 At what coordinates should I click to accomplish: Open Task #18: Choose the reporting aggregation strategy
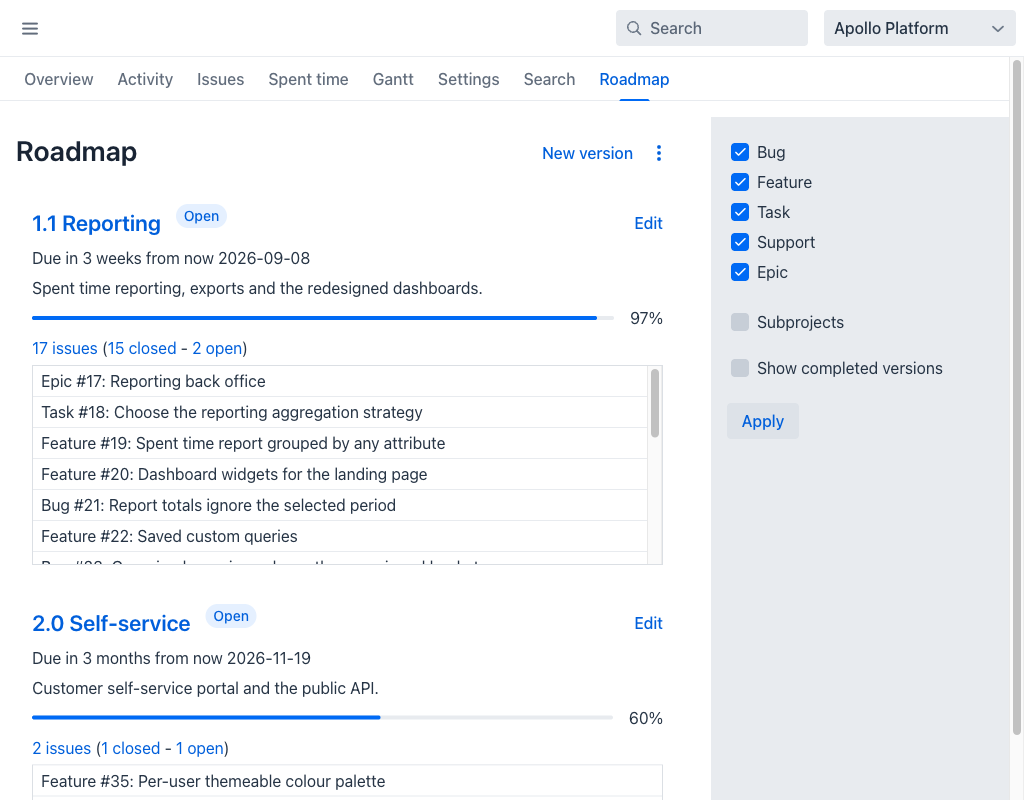231,413
